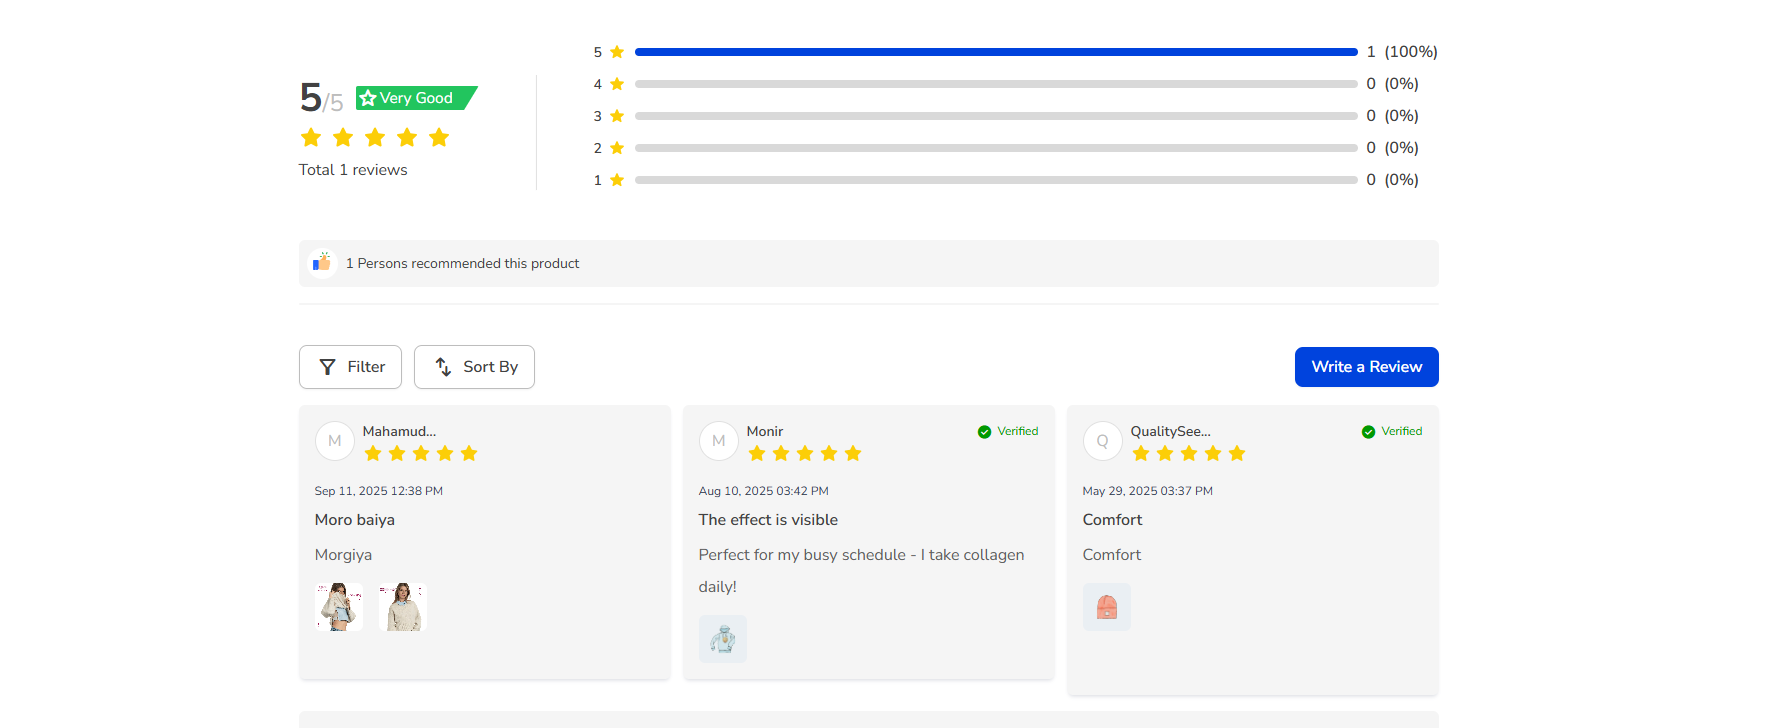Click the Q avatar of QualitySee

pos(1102,441)
